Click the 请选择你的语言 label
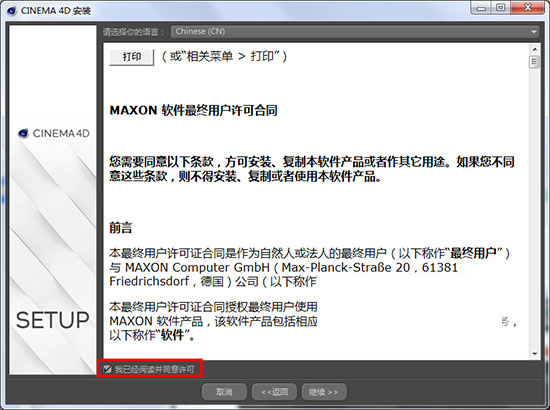550x410 pixels. click(x=134, y=32)
